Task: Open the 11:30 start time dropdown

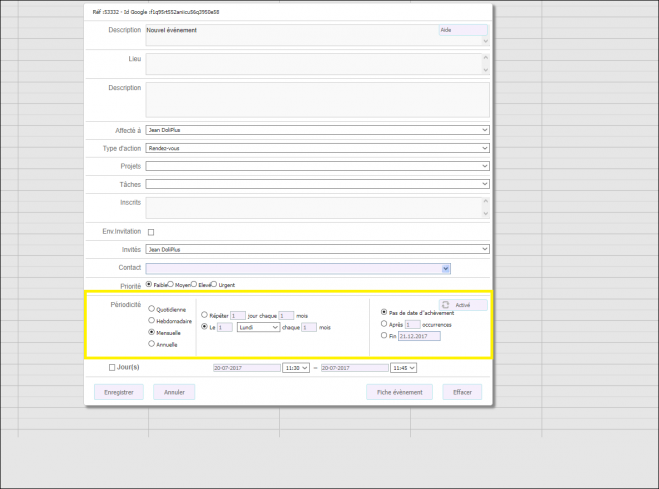Action: pyautogui.click(x=296, y=368)
